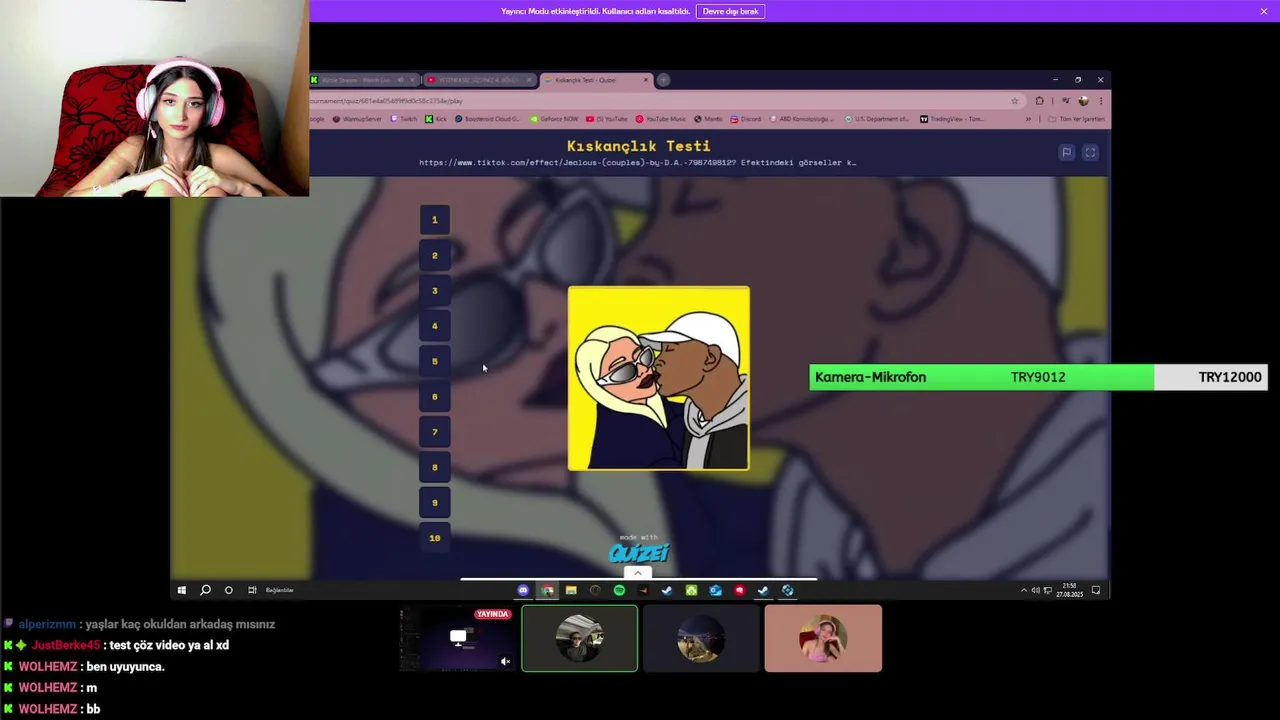This screenshot has width=1280, height=720.
Task: Click Devre dışı bırak in the top banner
Action: tap(730, 11)
